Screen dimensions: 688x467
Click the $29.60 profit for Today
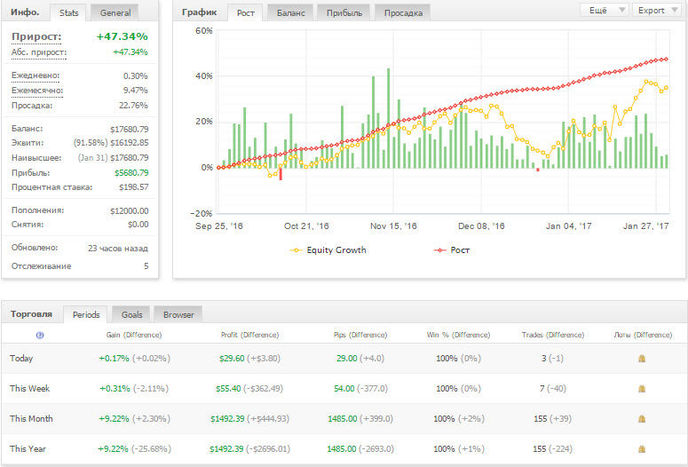coord(232,359)
